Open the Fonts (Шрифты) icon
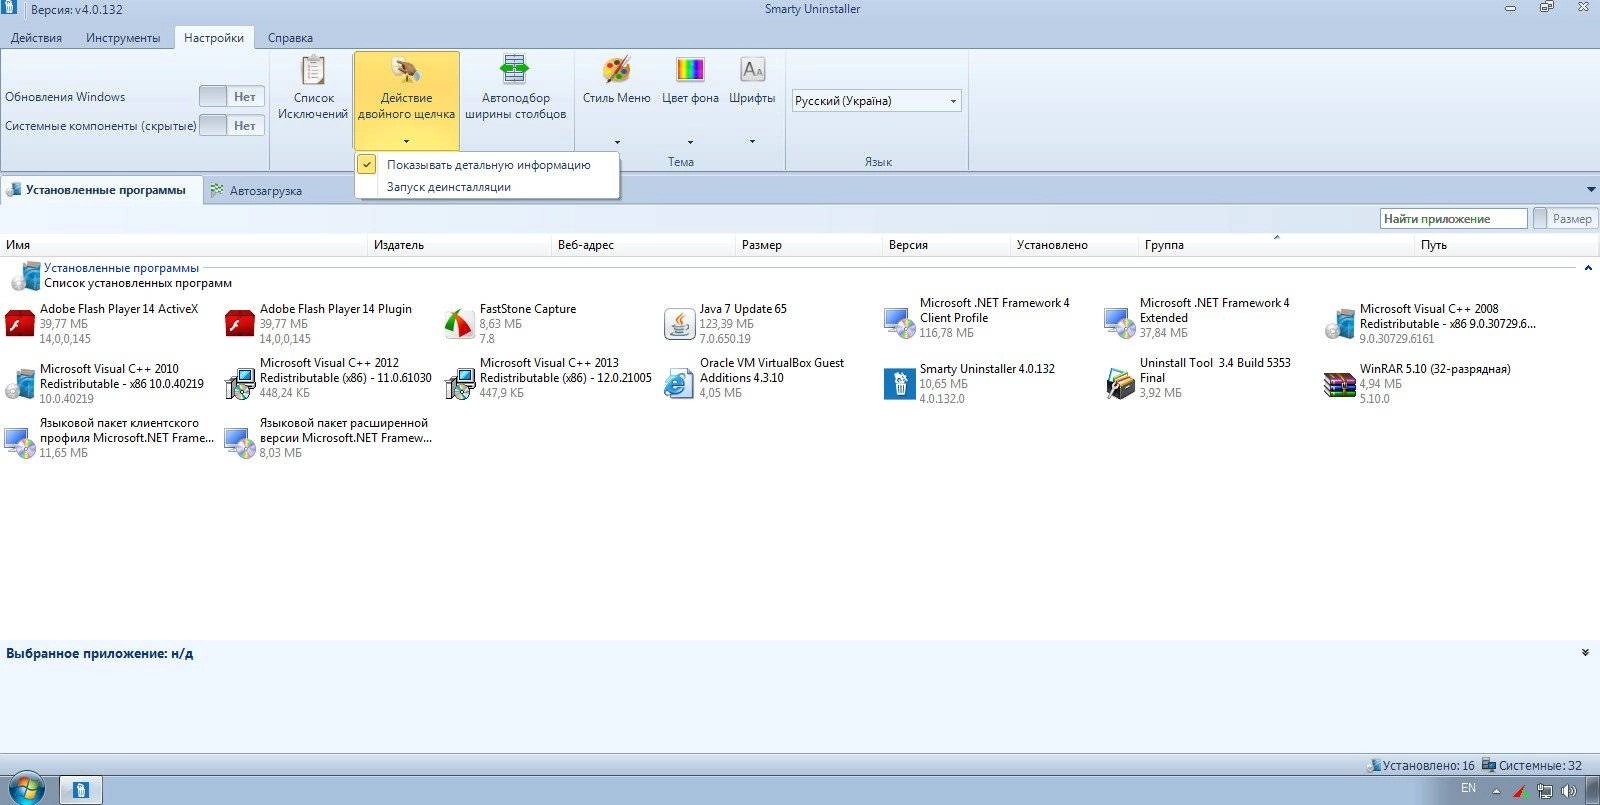This screenshot has width=1600, height=805. click(x=752, y=70)
